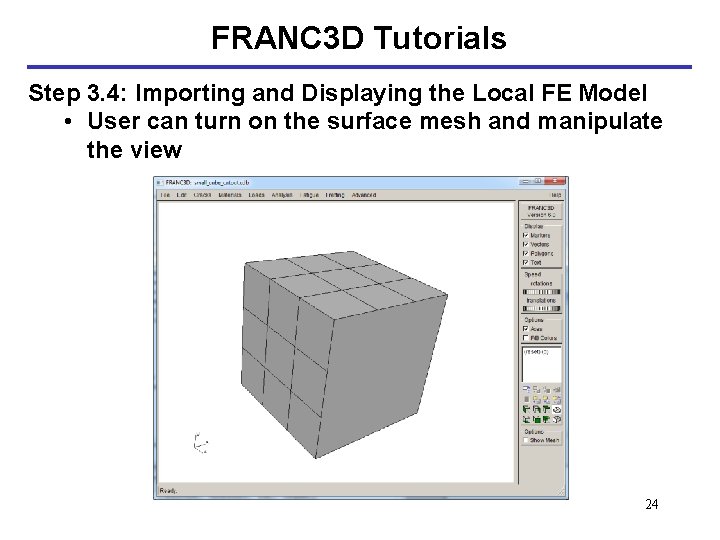Screen dimensions: 720x540
Task: Click second icon in top row of view icon grid
Action: click(x=537, y=389)
